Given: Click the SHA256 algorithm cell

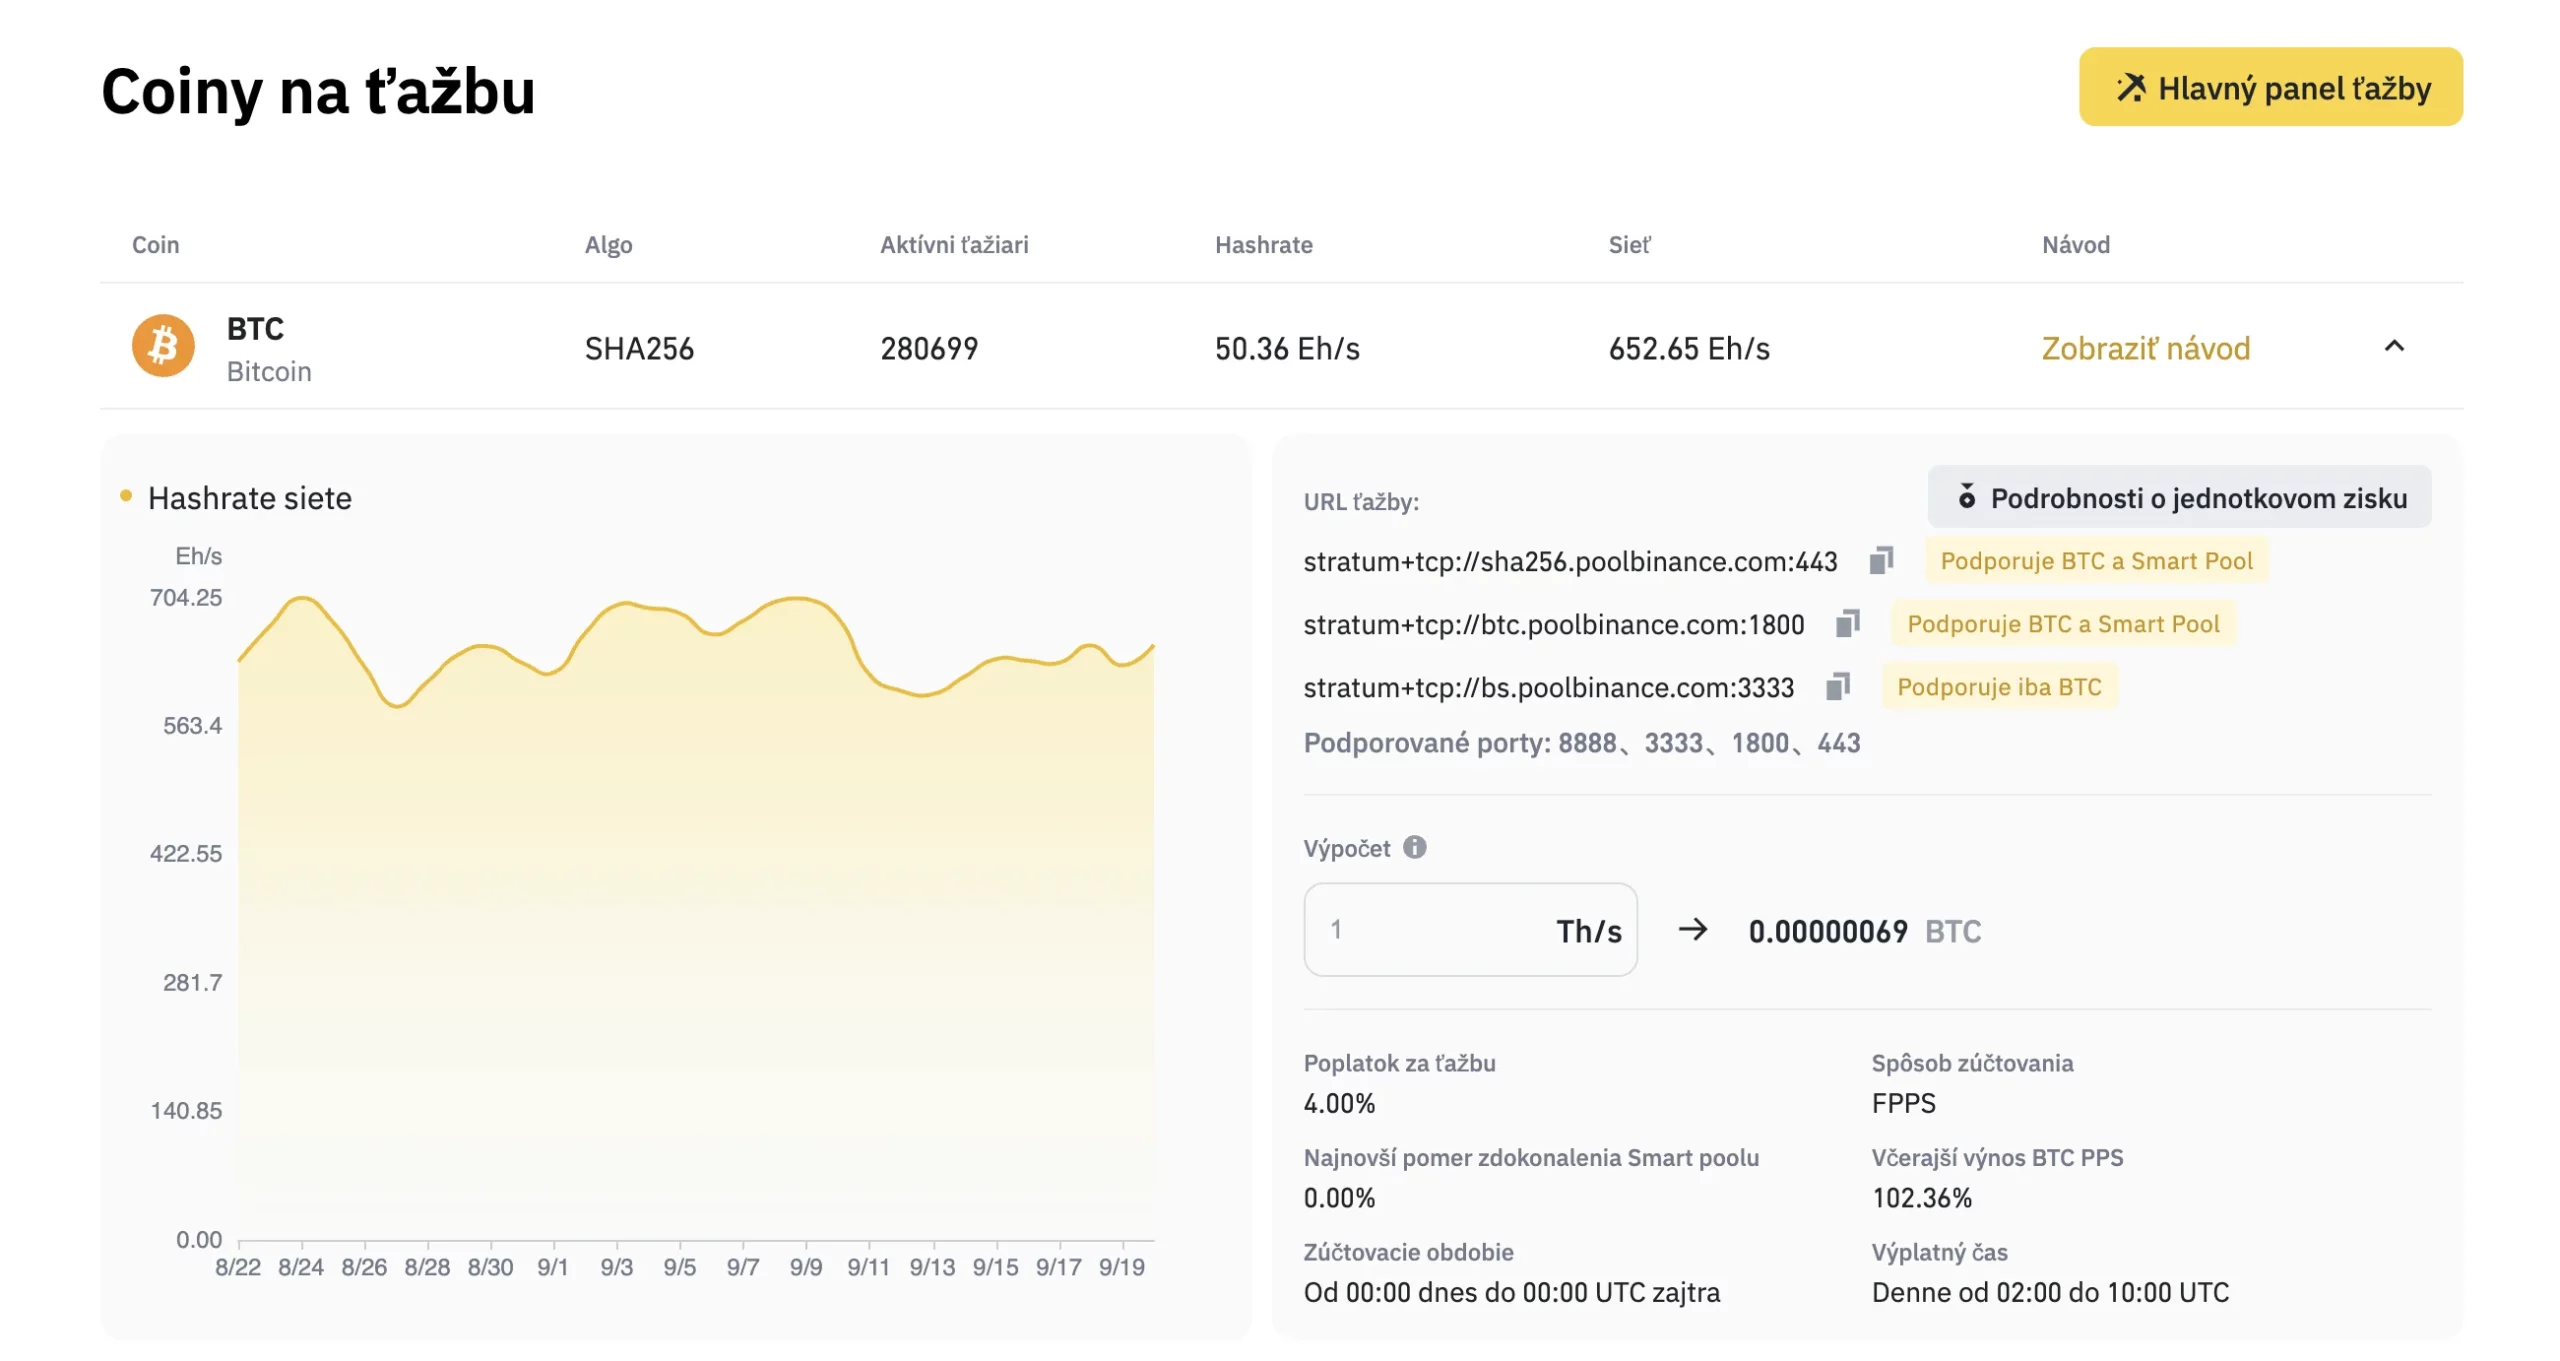Looking at the screenshot, I should (639, 348).
